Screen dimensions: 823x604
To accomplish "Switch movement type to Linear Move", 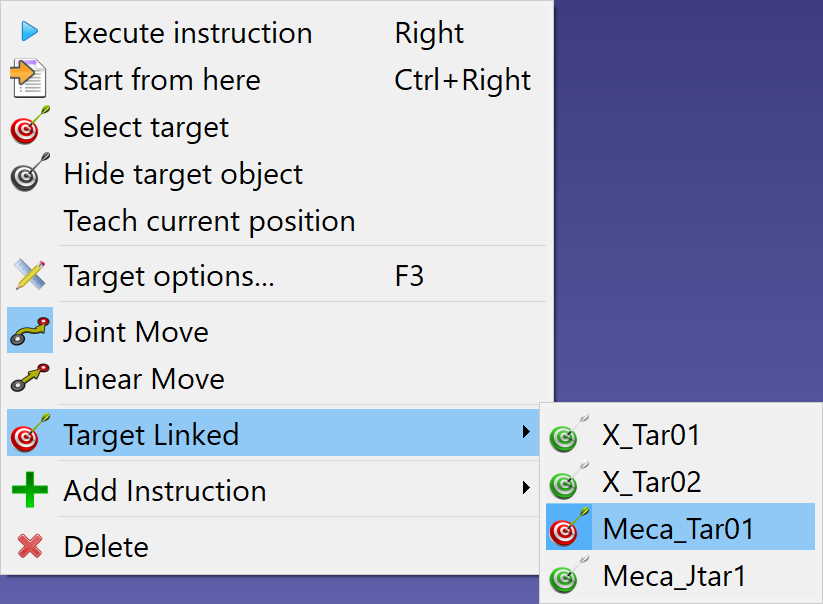I will point(273,378).
